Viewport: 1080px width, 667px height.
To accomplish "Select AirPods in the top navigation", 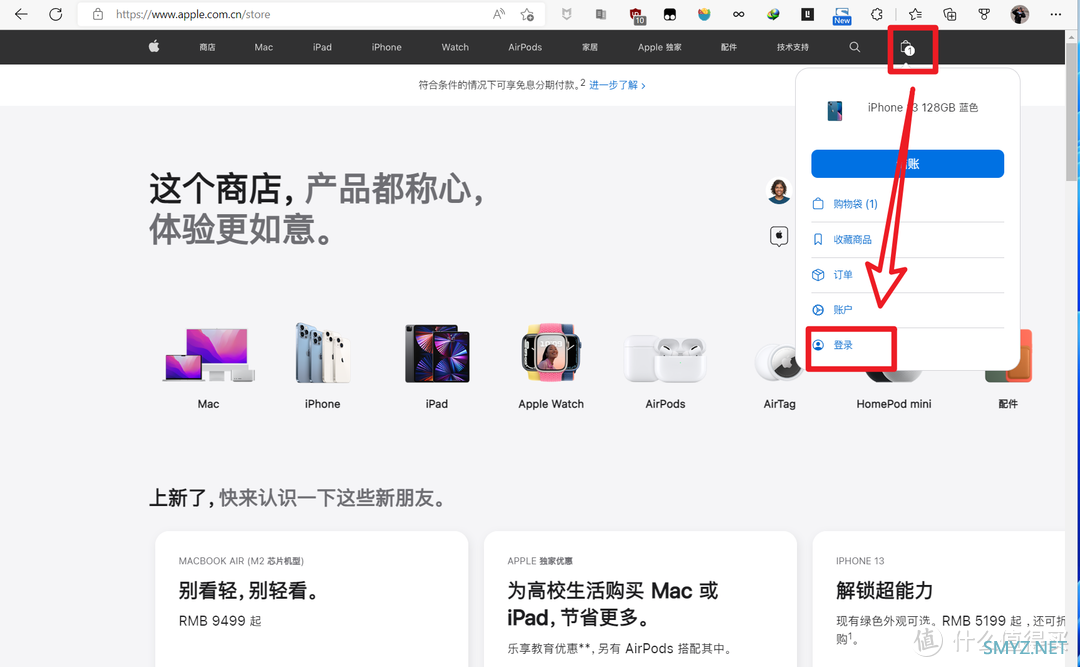I will coord(525,47).
